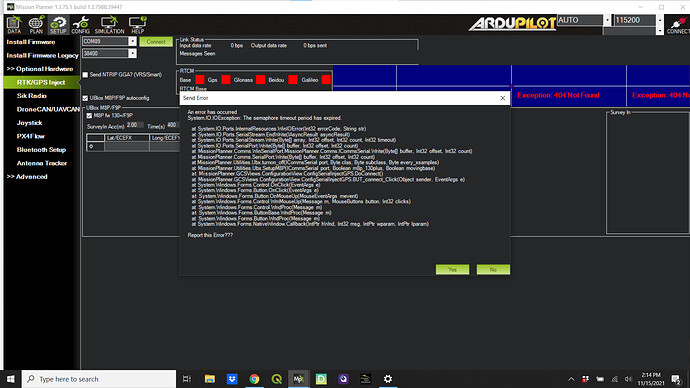The height and width of the screenshot is (388, 690).
Task: Open the Antenna Tracker page
Action: pos(42,163)
